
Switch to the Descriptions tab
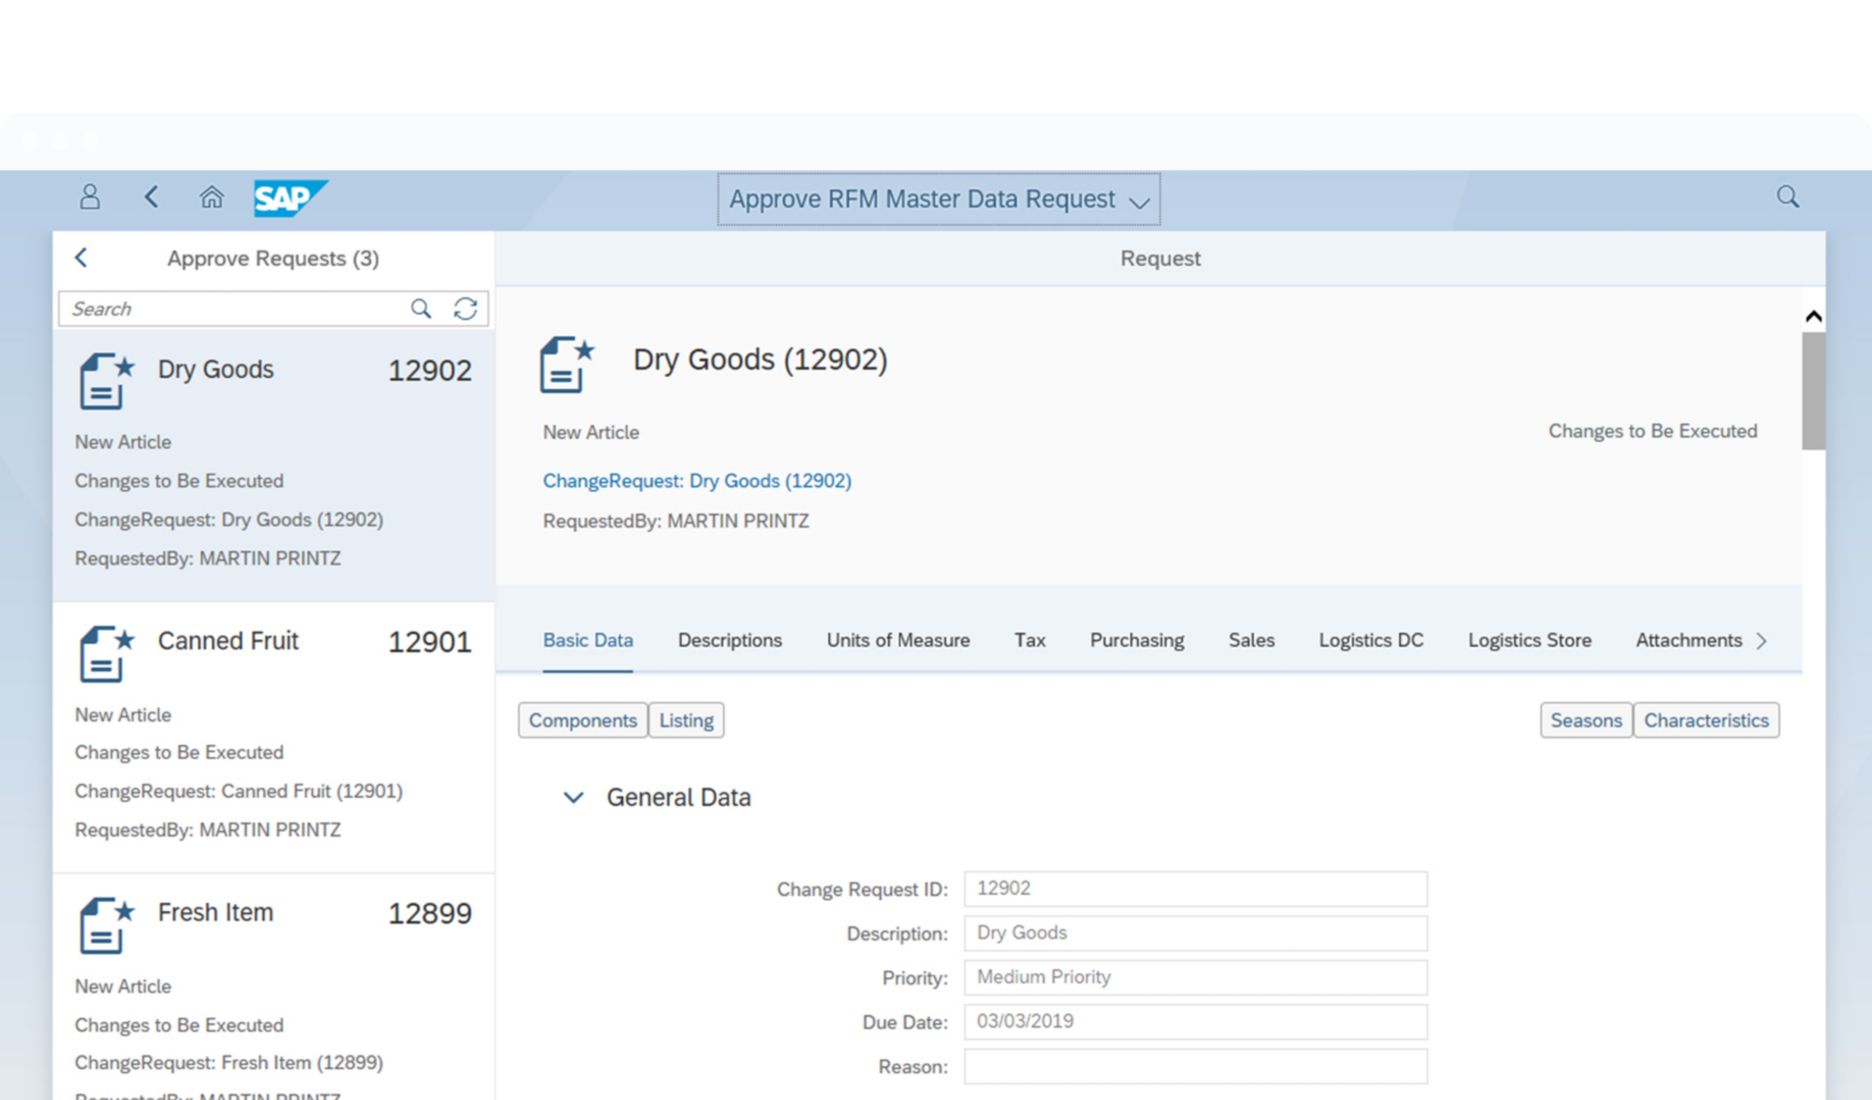click(x=729, y=640)
